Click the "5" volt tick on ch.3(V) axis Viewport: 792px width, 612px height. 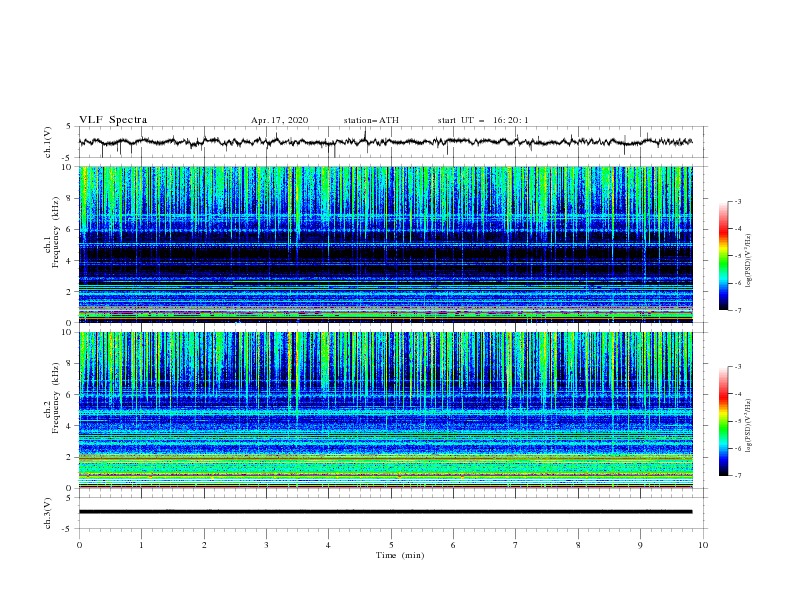click(69, 498)
